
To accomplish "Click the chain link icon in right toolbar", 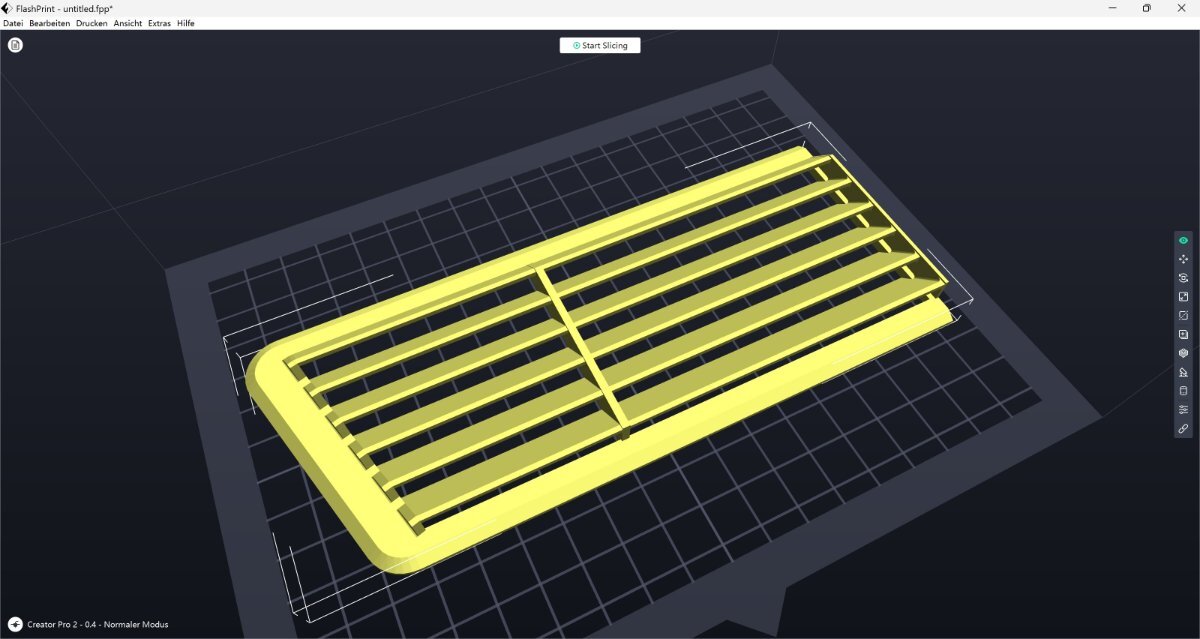I will (1183, 428).
